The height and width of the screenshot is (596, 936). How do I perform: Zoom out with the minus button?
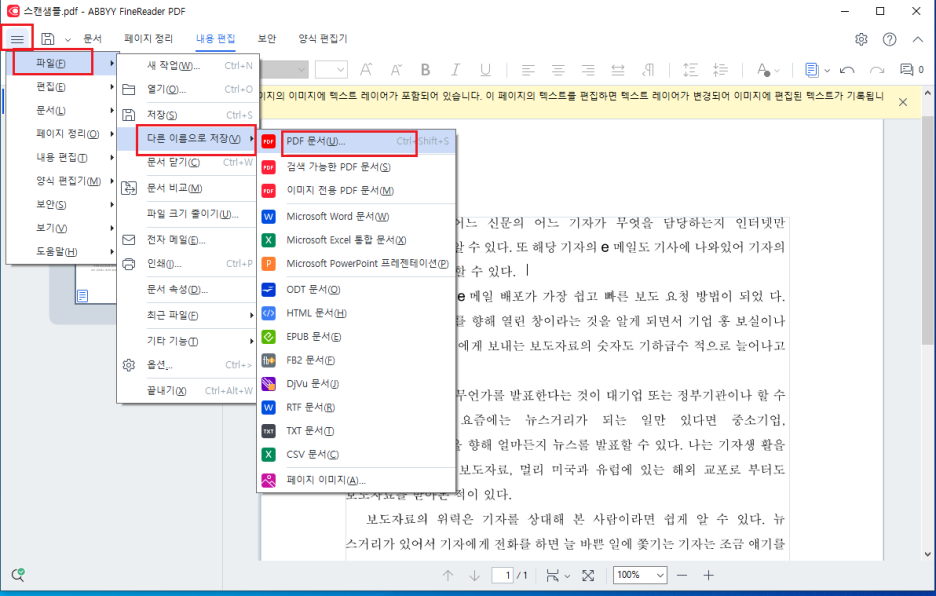682,575
